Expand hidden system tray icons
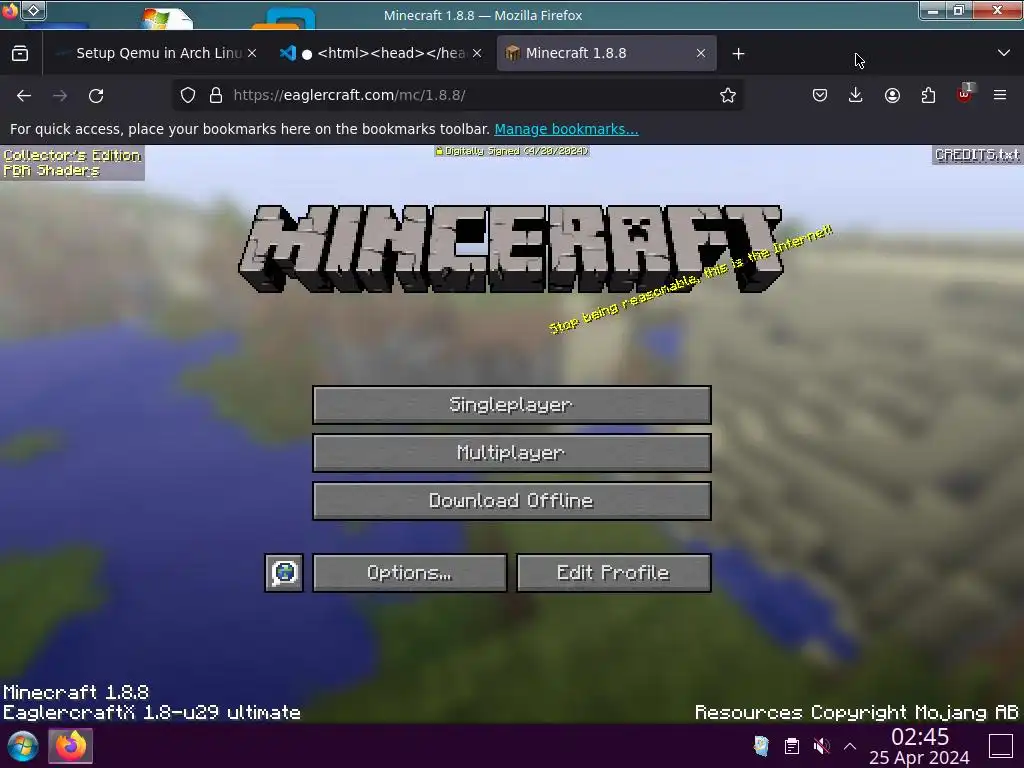 pyautogui.click(x=850, y=746)
